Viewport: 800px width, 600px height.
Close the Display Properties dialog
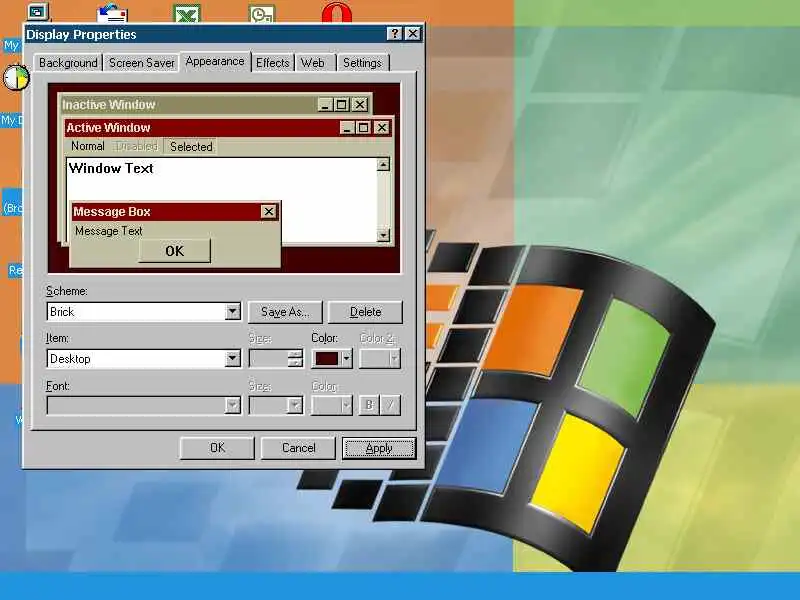click(x=412, y=34)
